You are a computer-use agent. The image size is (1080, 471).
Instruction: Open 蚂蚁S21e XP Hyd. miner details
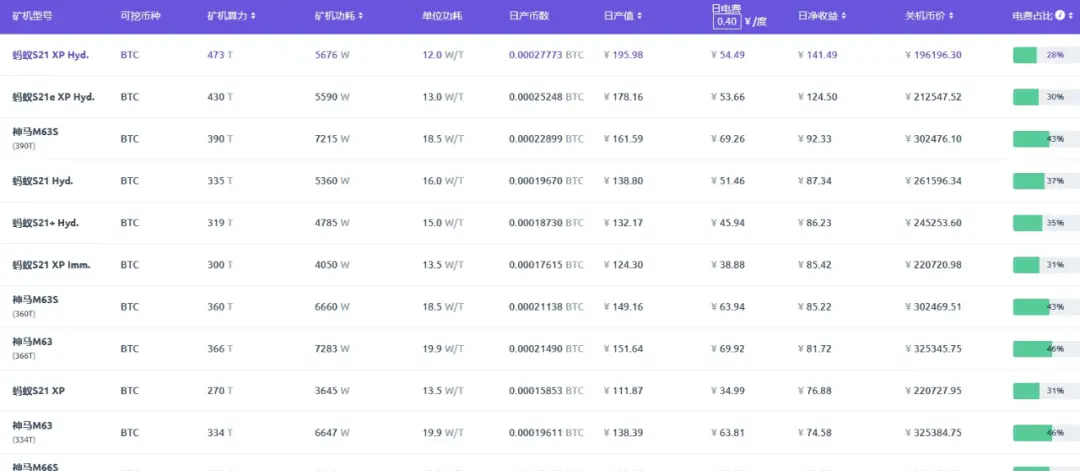coord(54,97)
